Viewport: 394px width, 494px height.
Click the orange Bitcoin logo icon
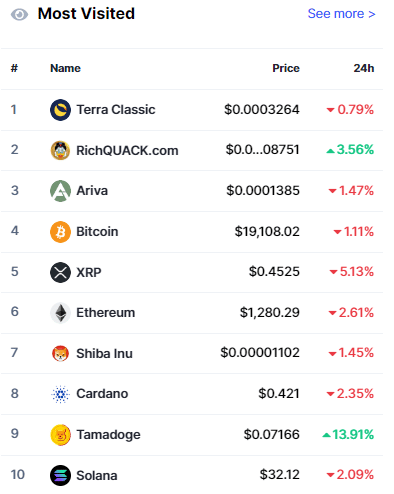[60, 232]
